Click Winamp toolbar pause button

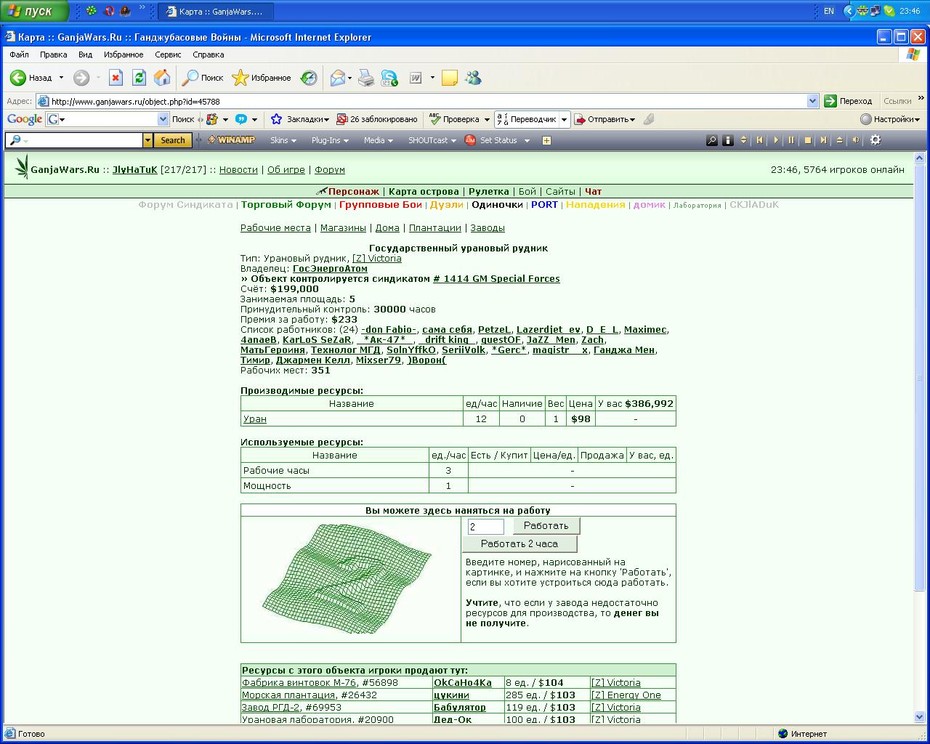[791, 140]
